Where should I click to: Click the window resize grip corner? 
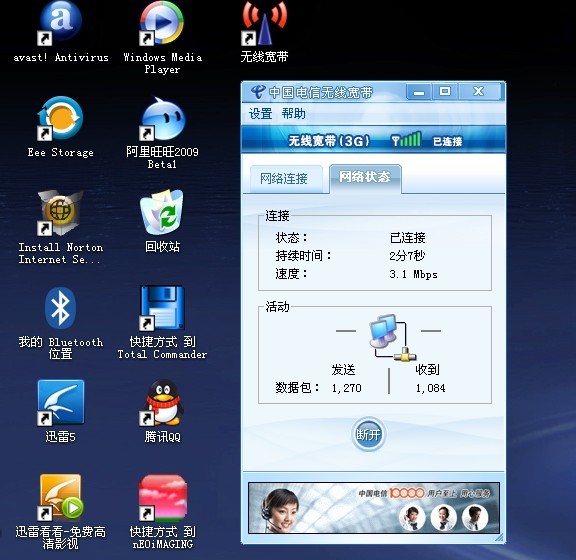499,538
